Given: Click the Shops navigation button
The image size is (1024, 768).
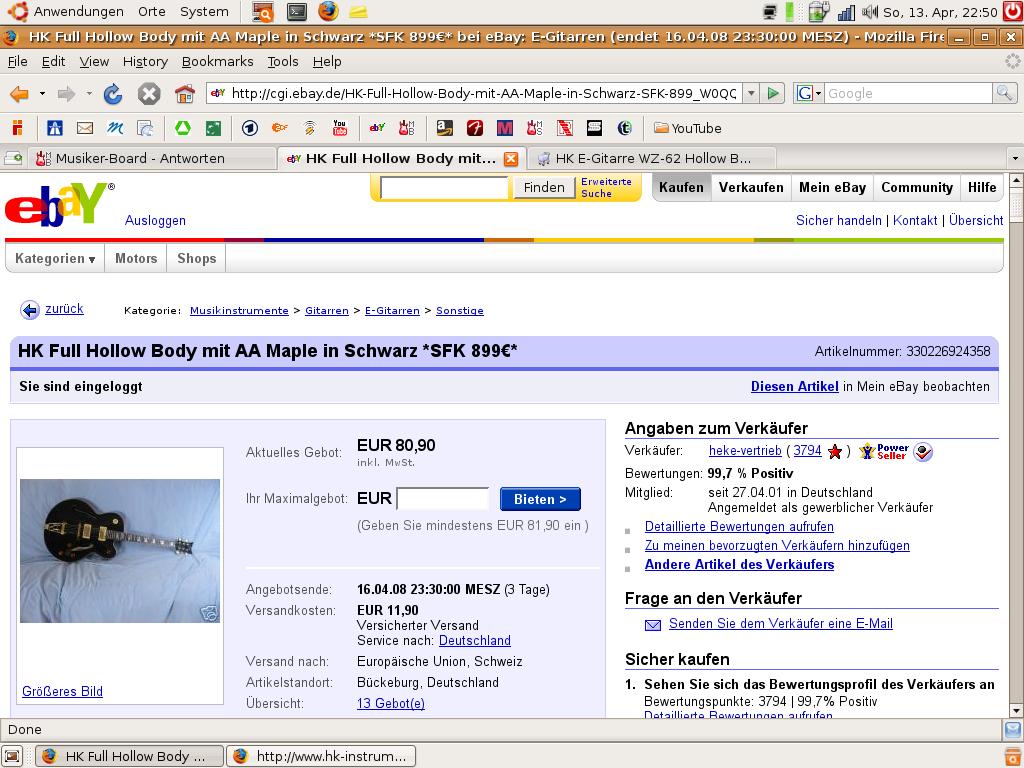Looking at the screenshot, I should coord(197,259).
